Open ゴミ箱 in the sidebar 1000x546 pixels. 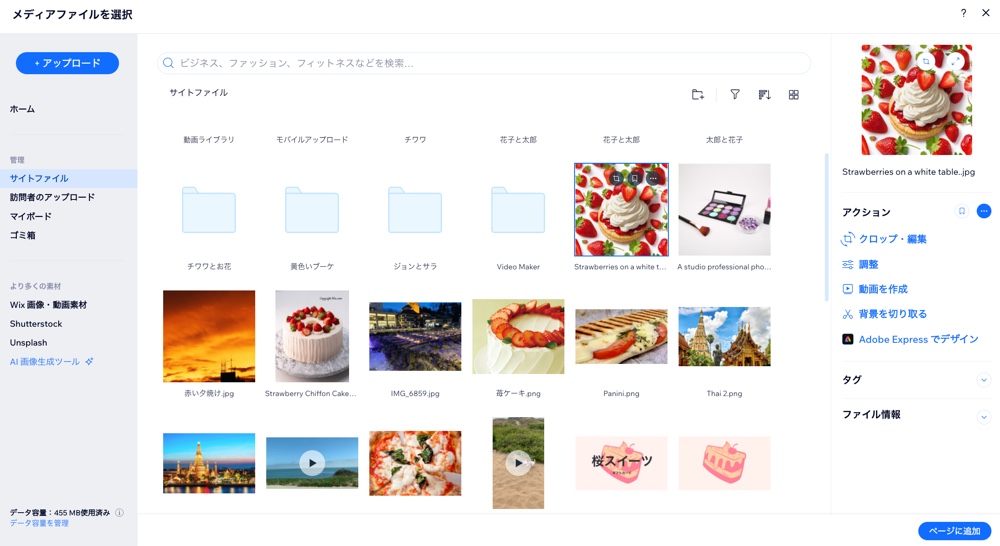coord(22,235)
